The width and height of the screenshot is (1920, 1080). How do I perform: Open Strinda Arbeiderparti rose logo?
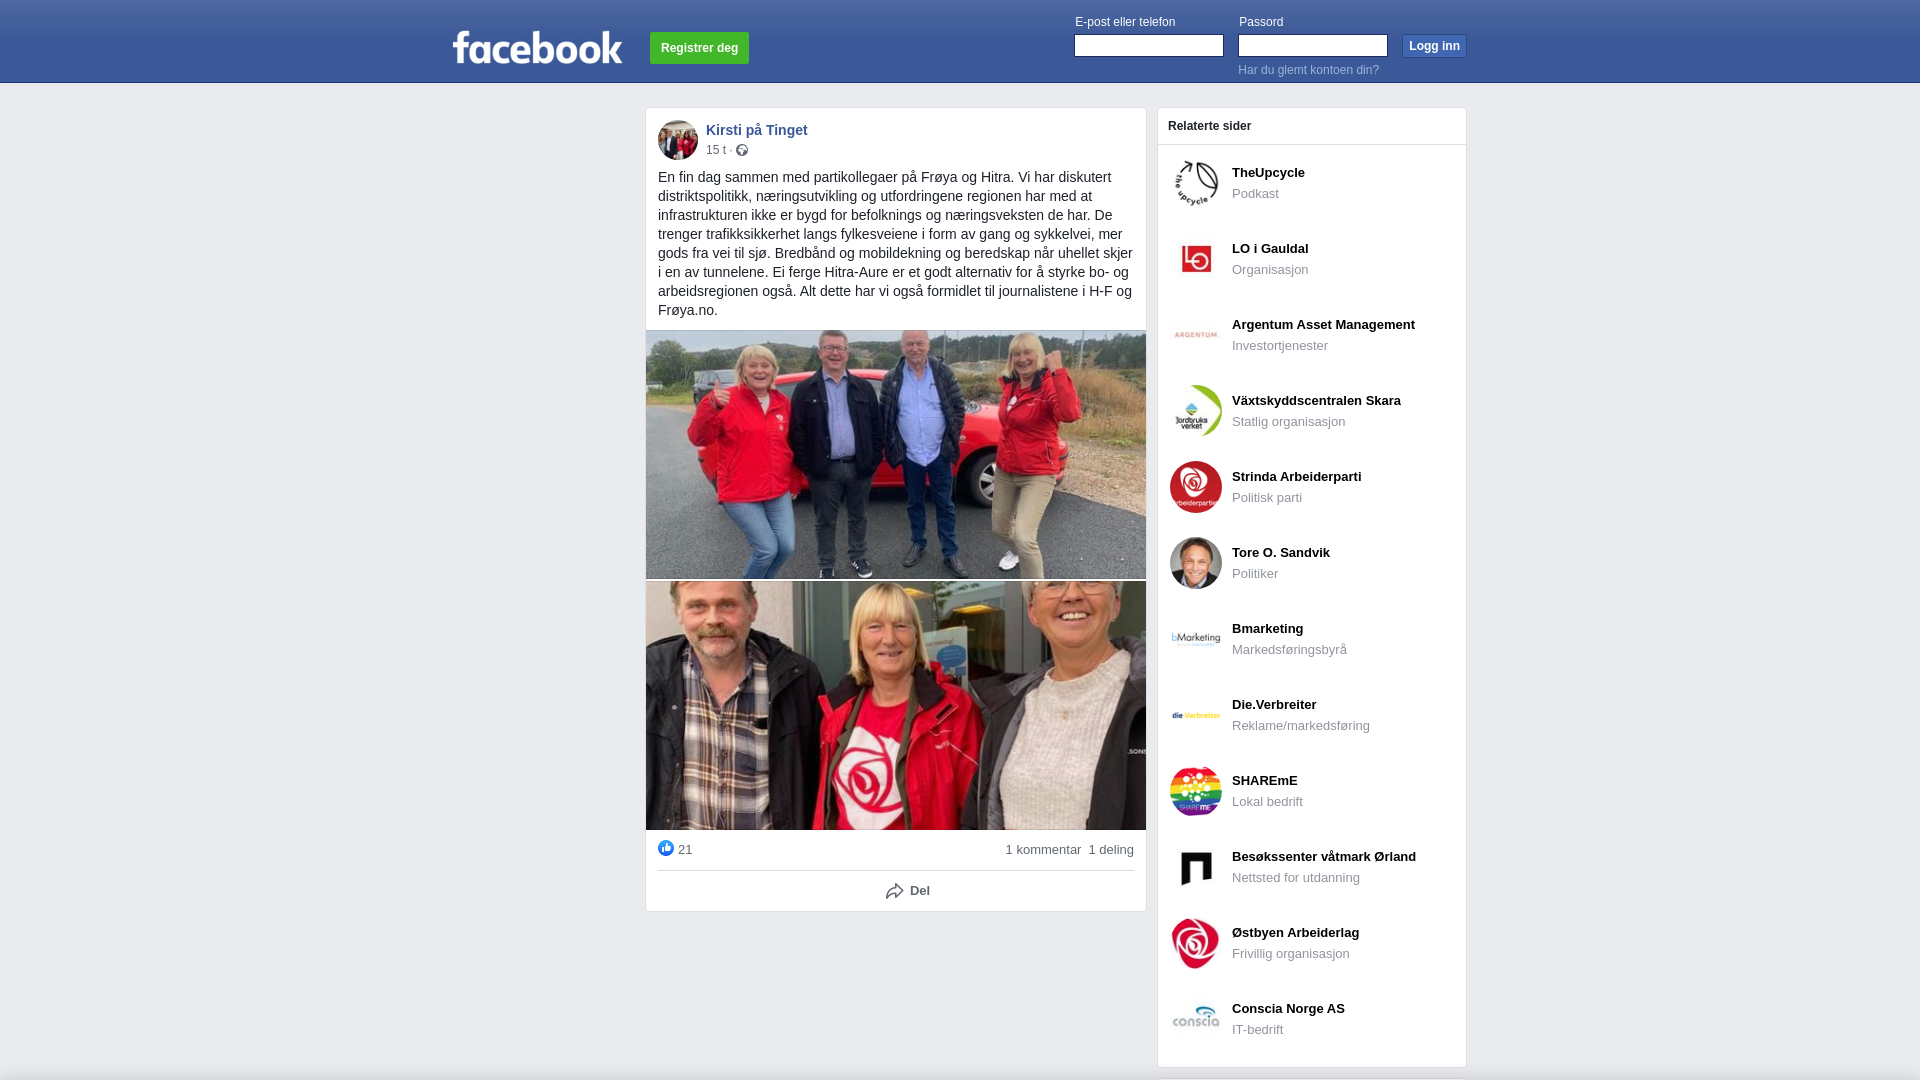[1196, 487]
